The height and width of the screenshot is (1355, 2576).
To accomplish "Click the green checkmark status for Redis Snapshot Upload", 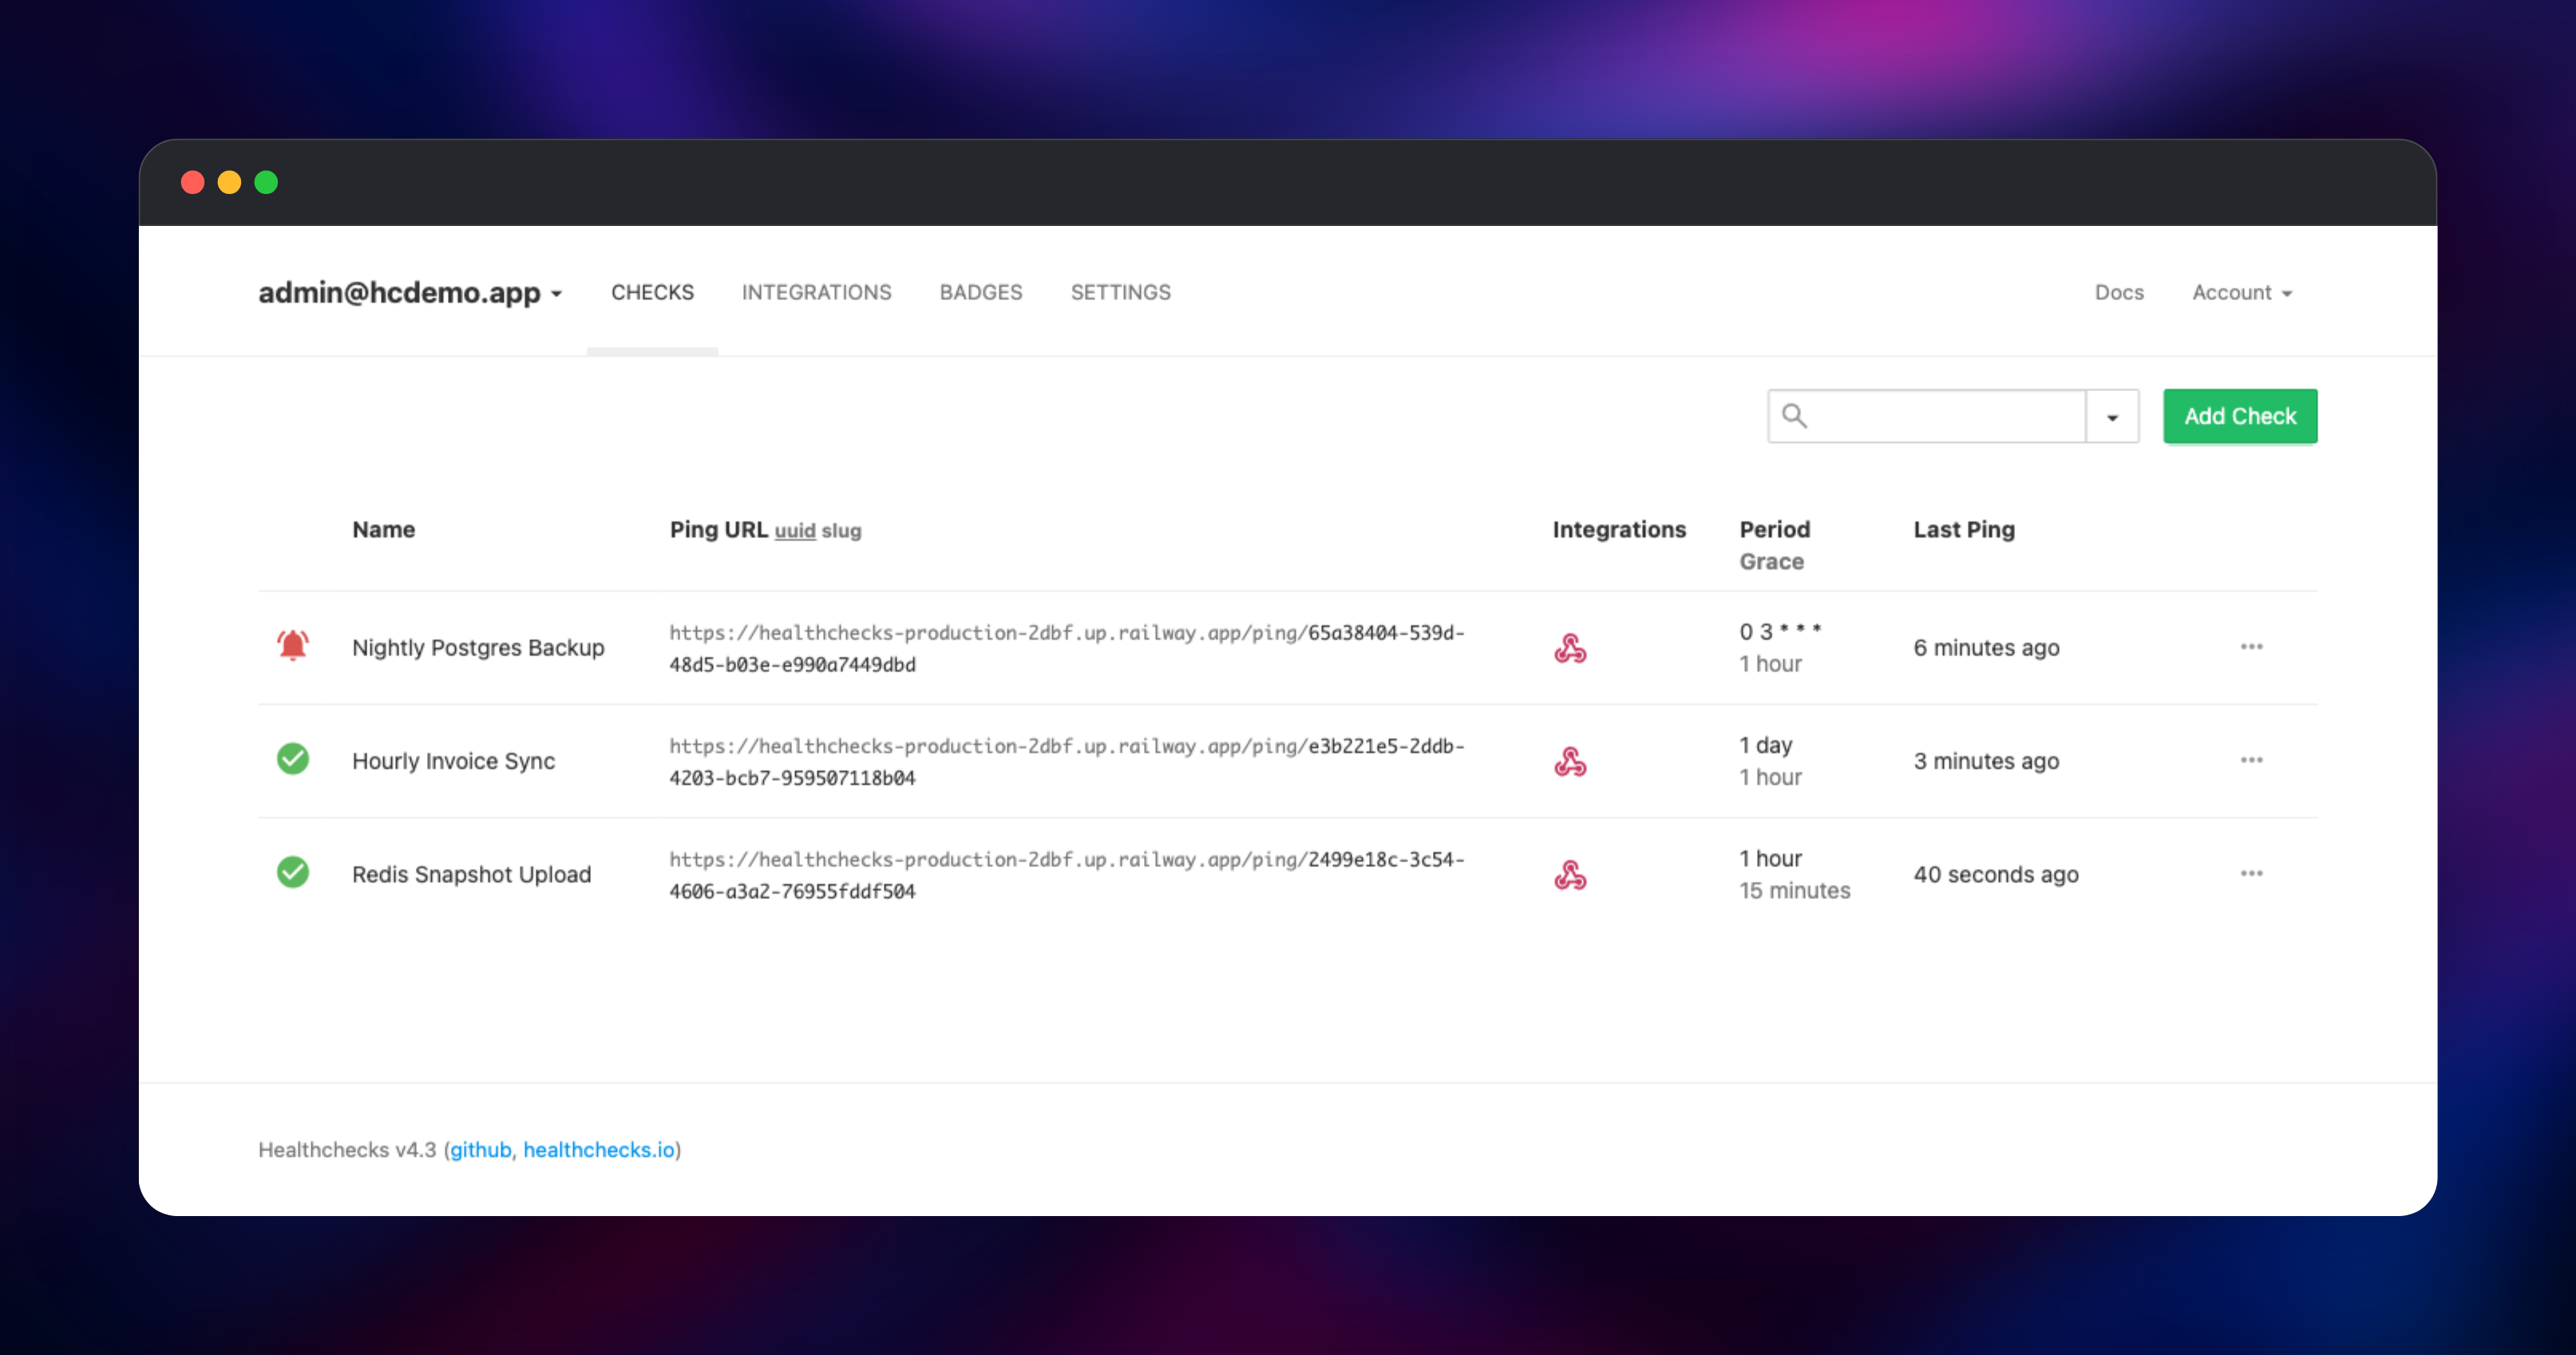I will click(293, 872).
